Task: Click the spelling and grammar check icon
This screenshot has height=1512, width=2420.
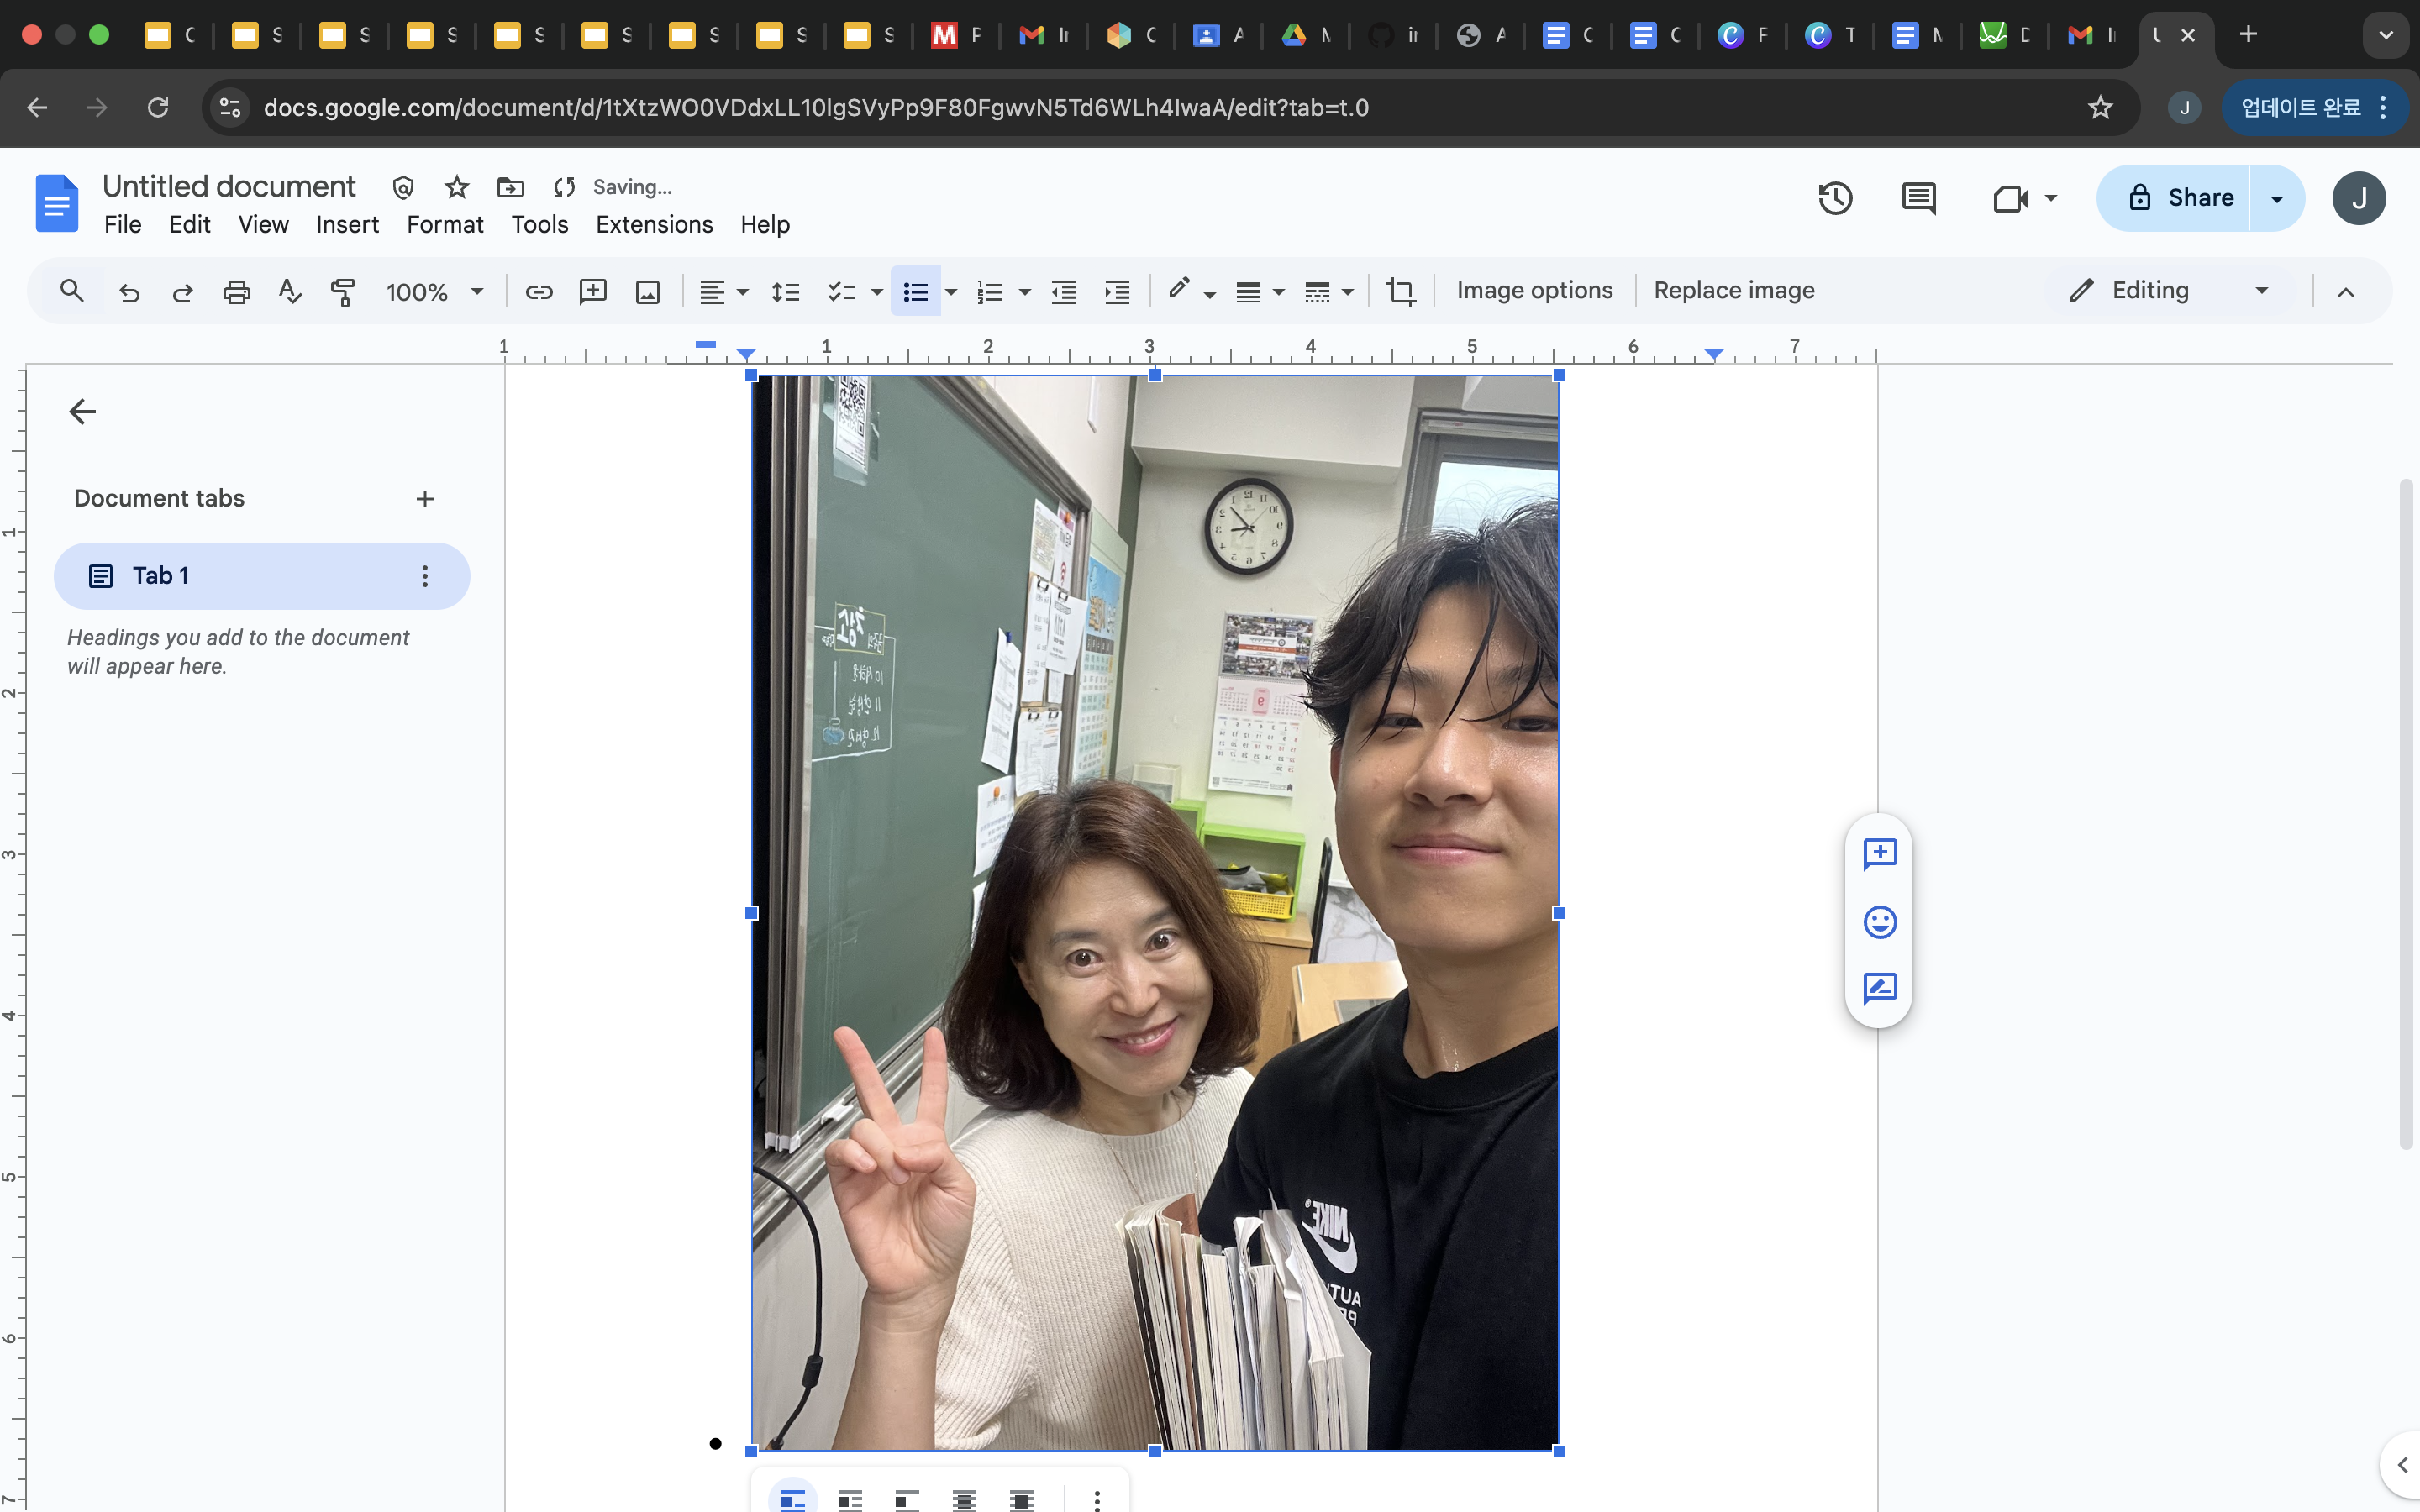Action: click(x=290, y=292)
